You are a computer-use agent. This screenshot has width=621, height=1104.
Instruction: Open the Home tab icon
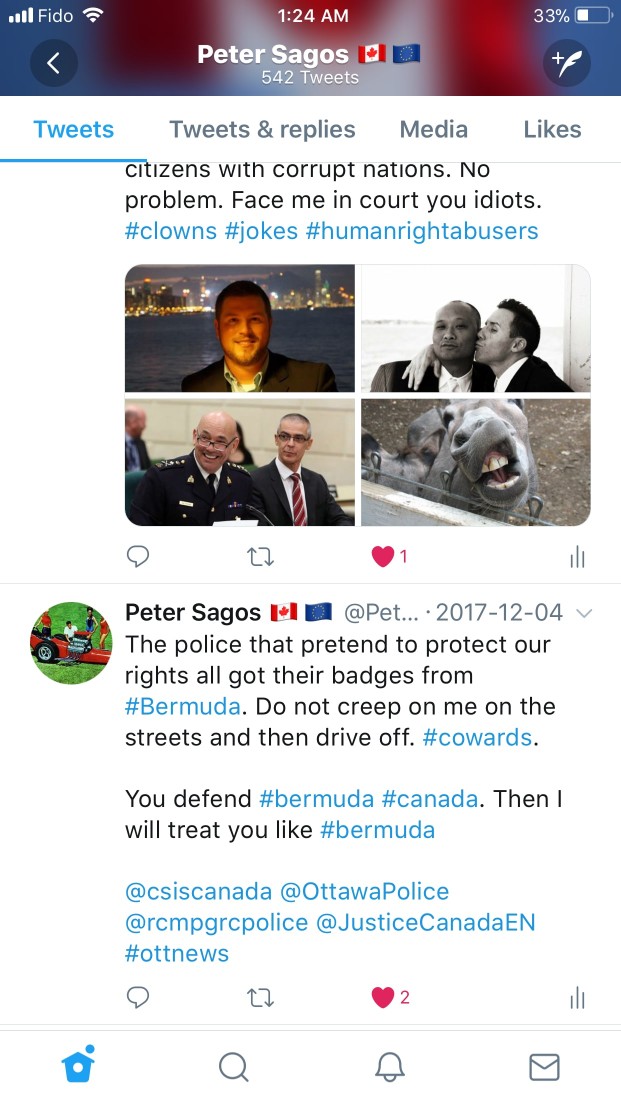pos(79,1065)
